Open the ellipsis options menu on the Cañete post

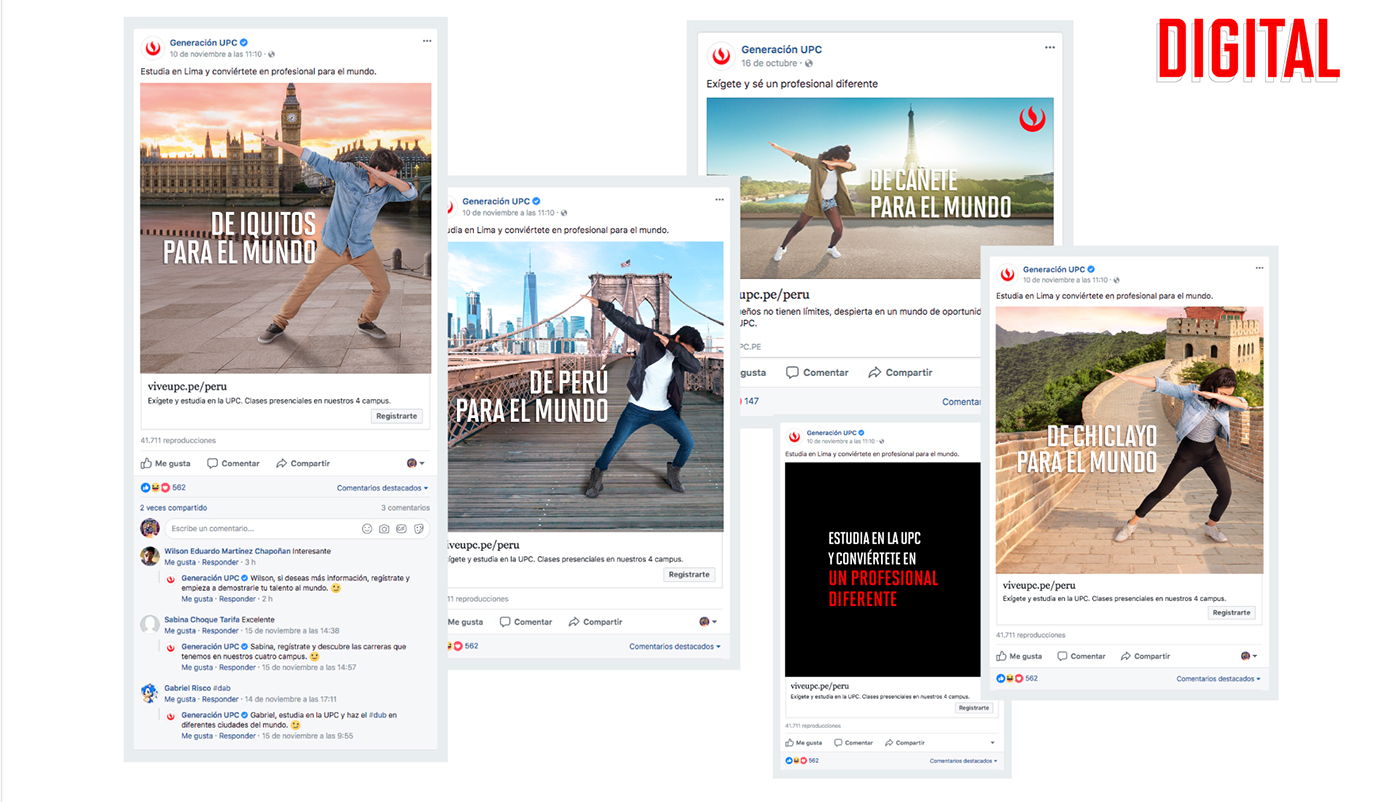pyautogui.click(x=1048, y=45)
